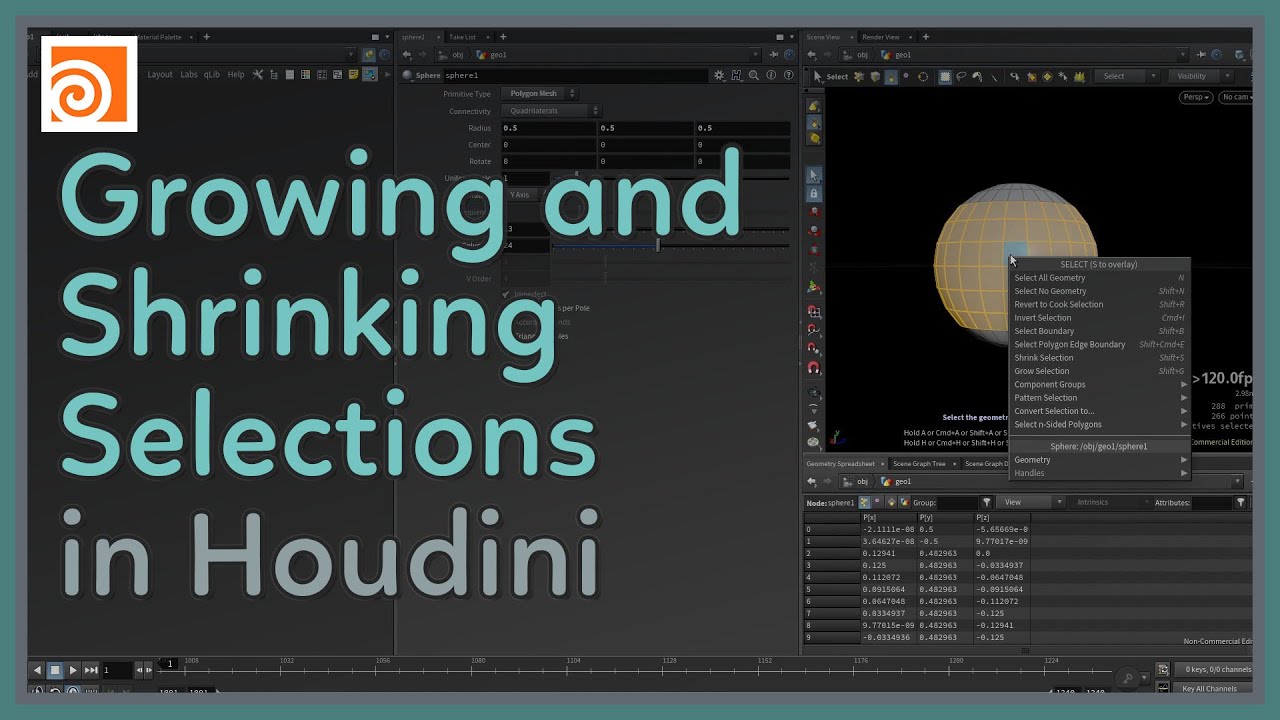Image resolution: width=1280 pixels, height=720 pixels.
Task: Click the parameter gear icon for sphere1
Action: click(718, 75)
